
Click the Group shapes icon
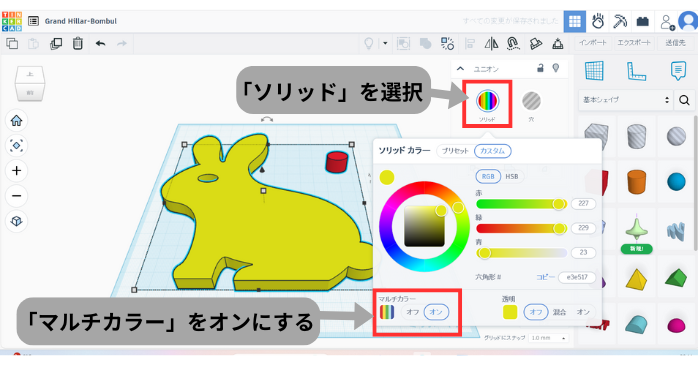403,44
